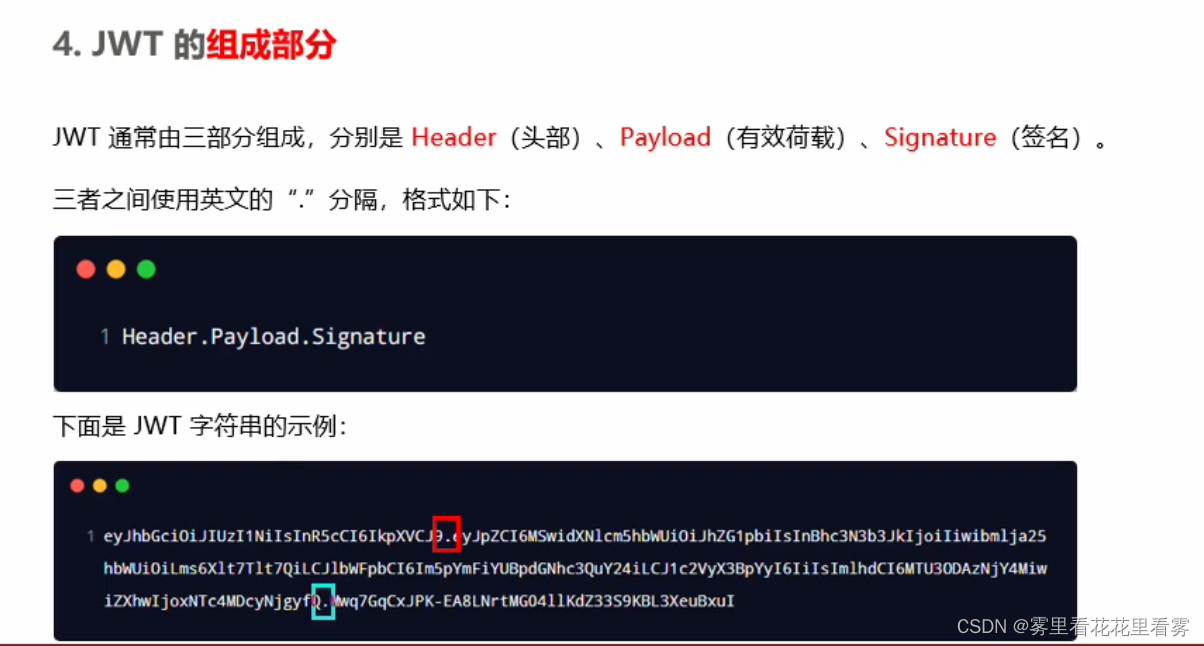Click the code line Header.Payload.Signature
Screen dimensions: 1204x646
274,337
